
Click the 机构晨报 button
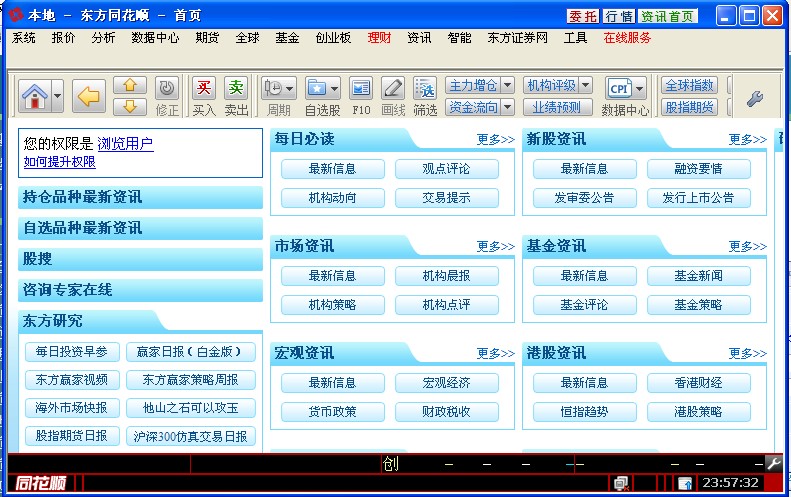click(x=446, y=276)
